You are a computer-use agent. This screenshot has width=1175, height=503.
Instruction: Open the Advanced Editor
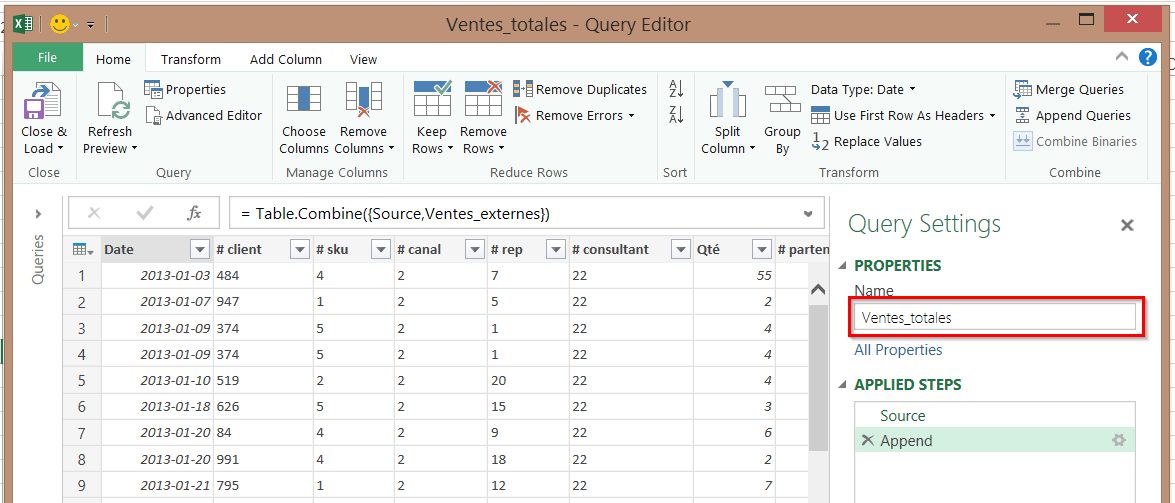tap(204, 115)
